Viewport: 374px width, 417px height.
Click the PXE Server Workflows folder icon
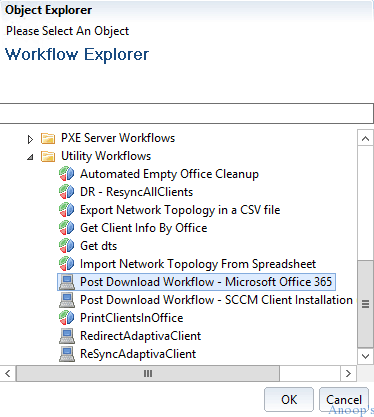coord(48,138)
